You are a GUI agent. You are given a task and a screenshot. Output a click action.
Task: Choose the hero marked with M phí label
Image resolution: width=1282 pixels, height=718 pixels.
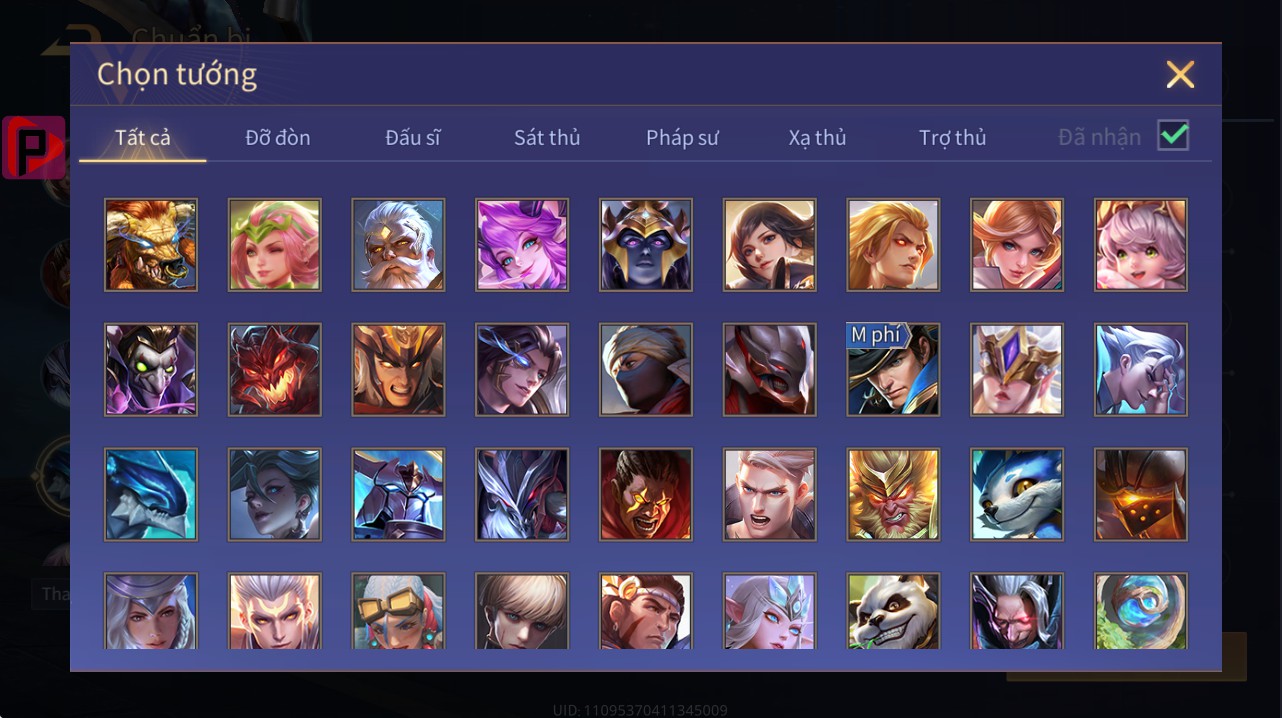893,369
